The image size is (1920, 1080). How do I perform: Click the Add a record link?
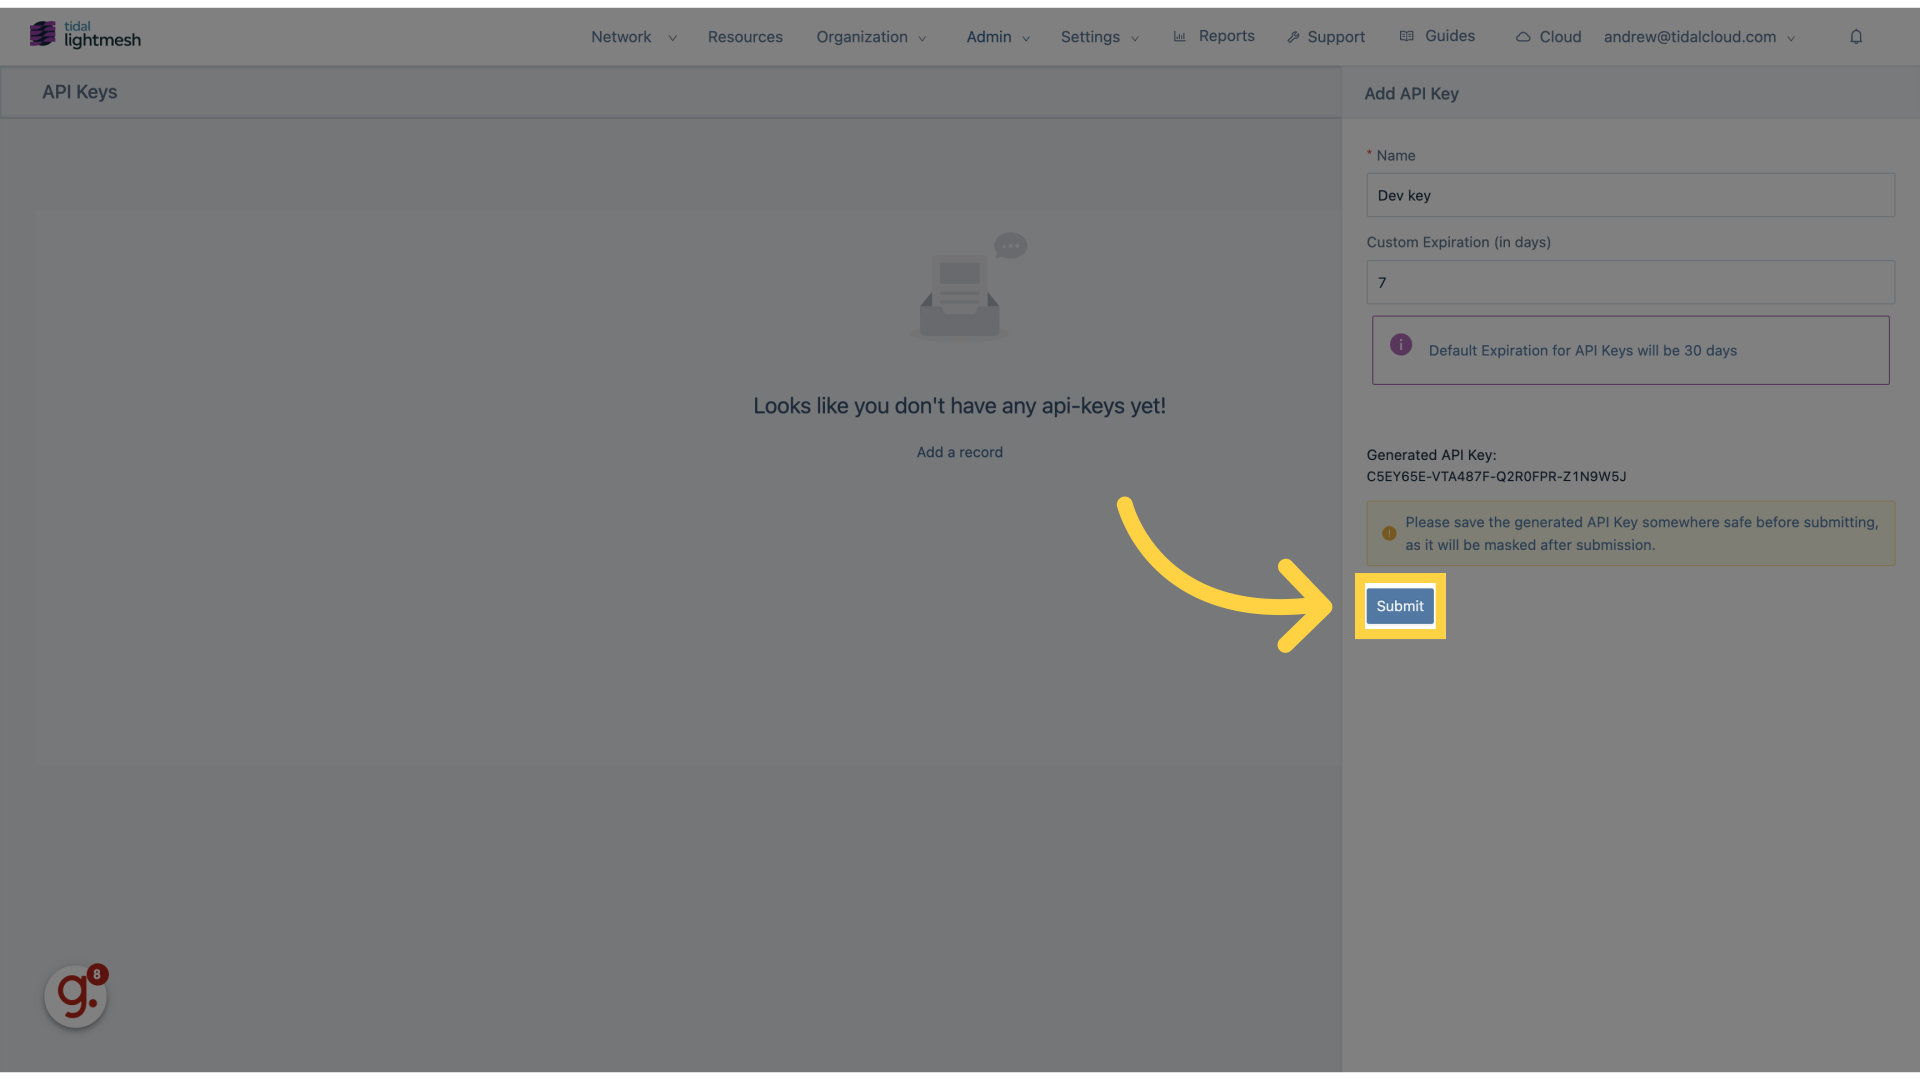coord(959,451)
